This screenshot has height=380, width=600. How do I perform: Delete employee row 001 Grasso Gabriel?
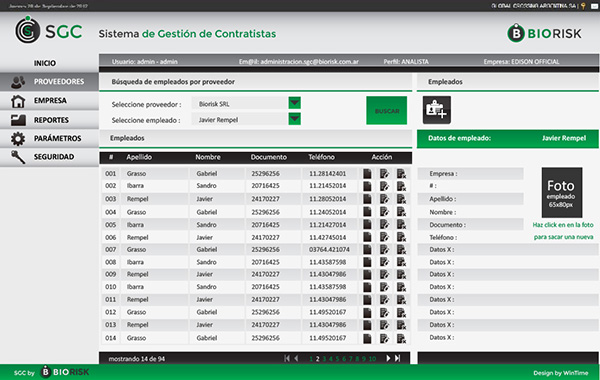[401, 174]
